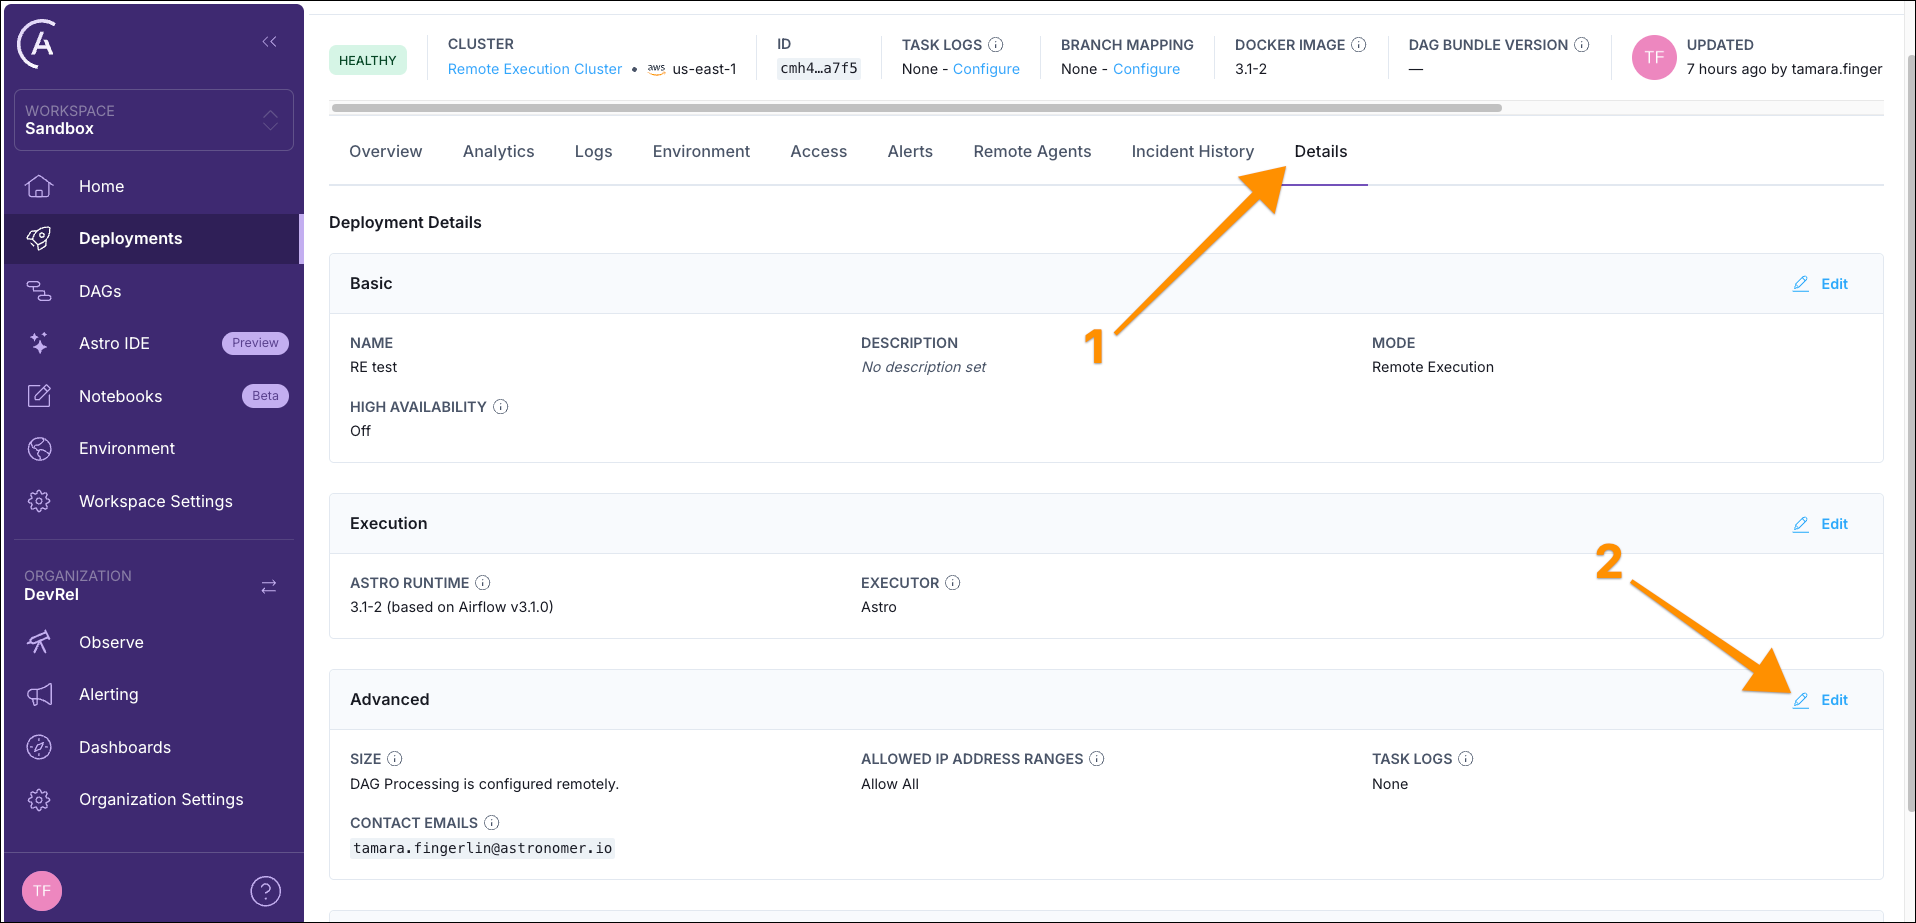This screenshot has width=1916, height=923.
Task: Click the TF avatar at bottom left
Action: click(x=42, y=890)
